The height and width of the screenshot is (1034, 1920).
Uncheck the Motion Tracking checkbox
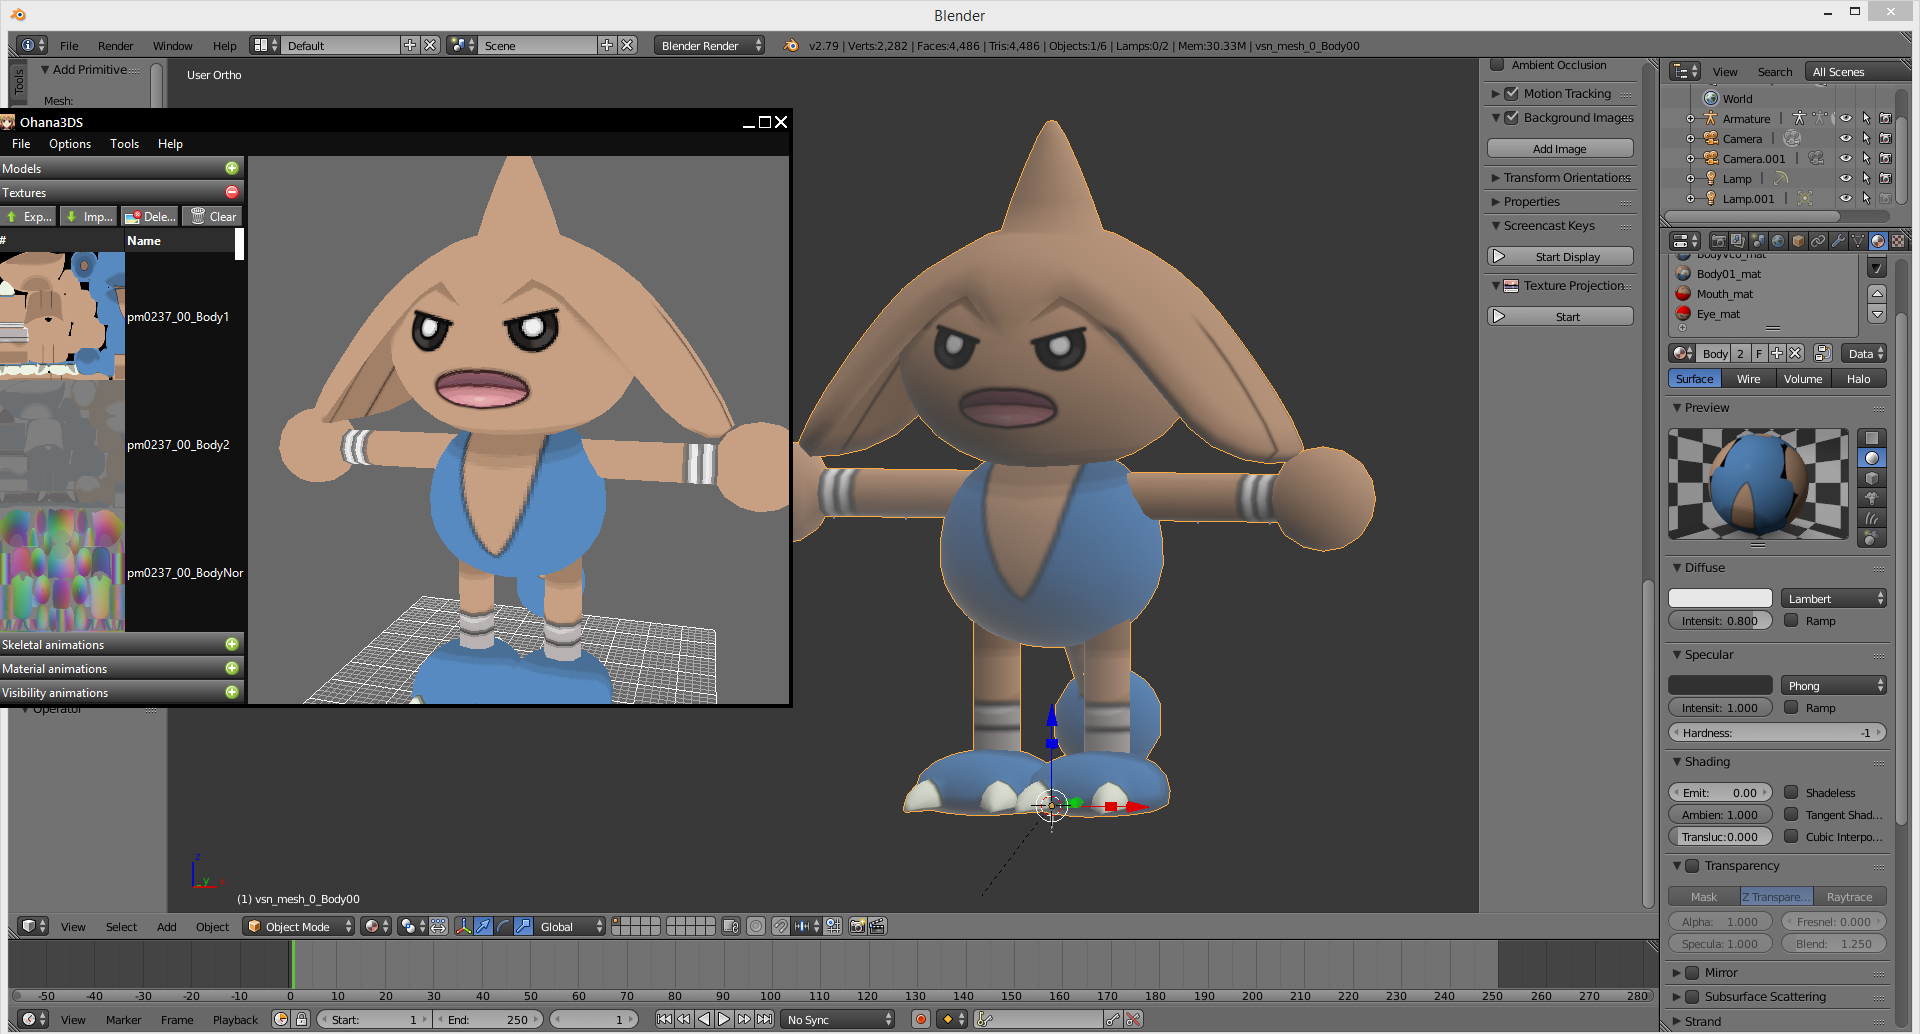click(1511, 93)
